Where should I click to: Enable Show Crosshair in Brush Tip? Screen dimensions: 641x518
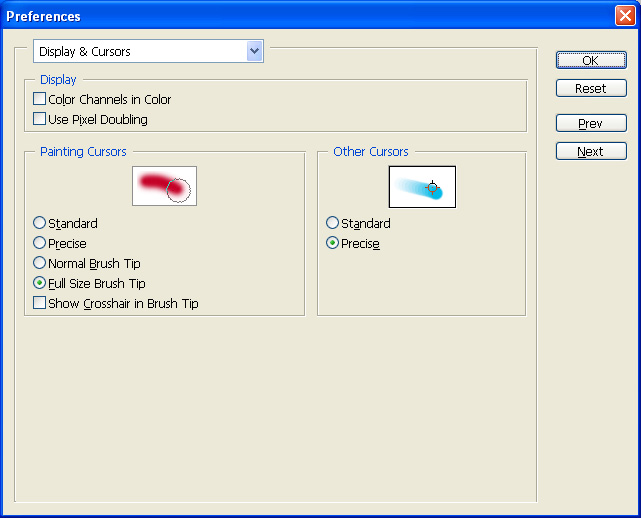coord(39,303)
